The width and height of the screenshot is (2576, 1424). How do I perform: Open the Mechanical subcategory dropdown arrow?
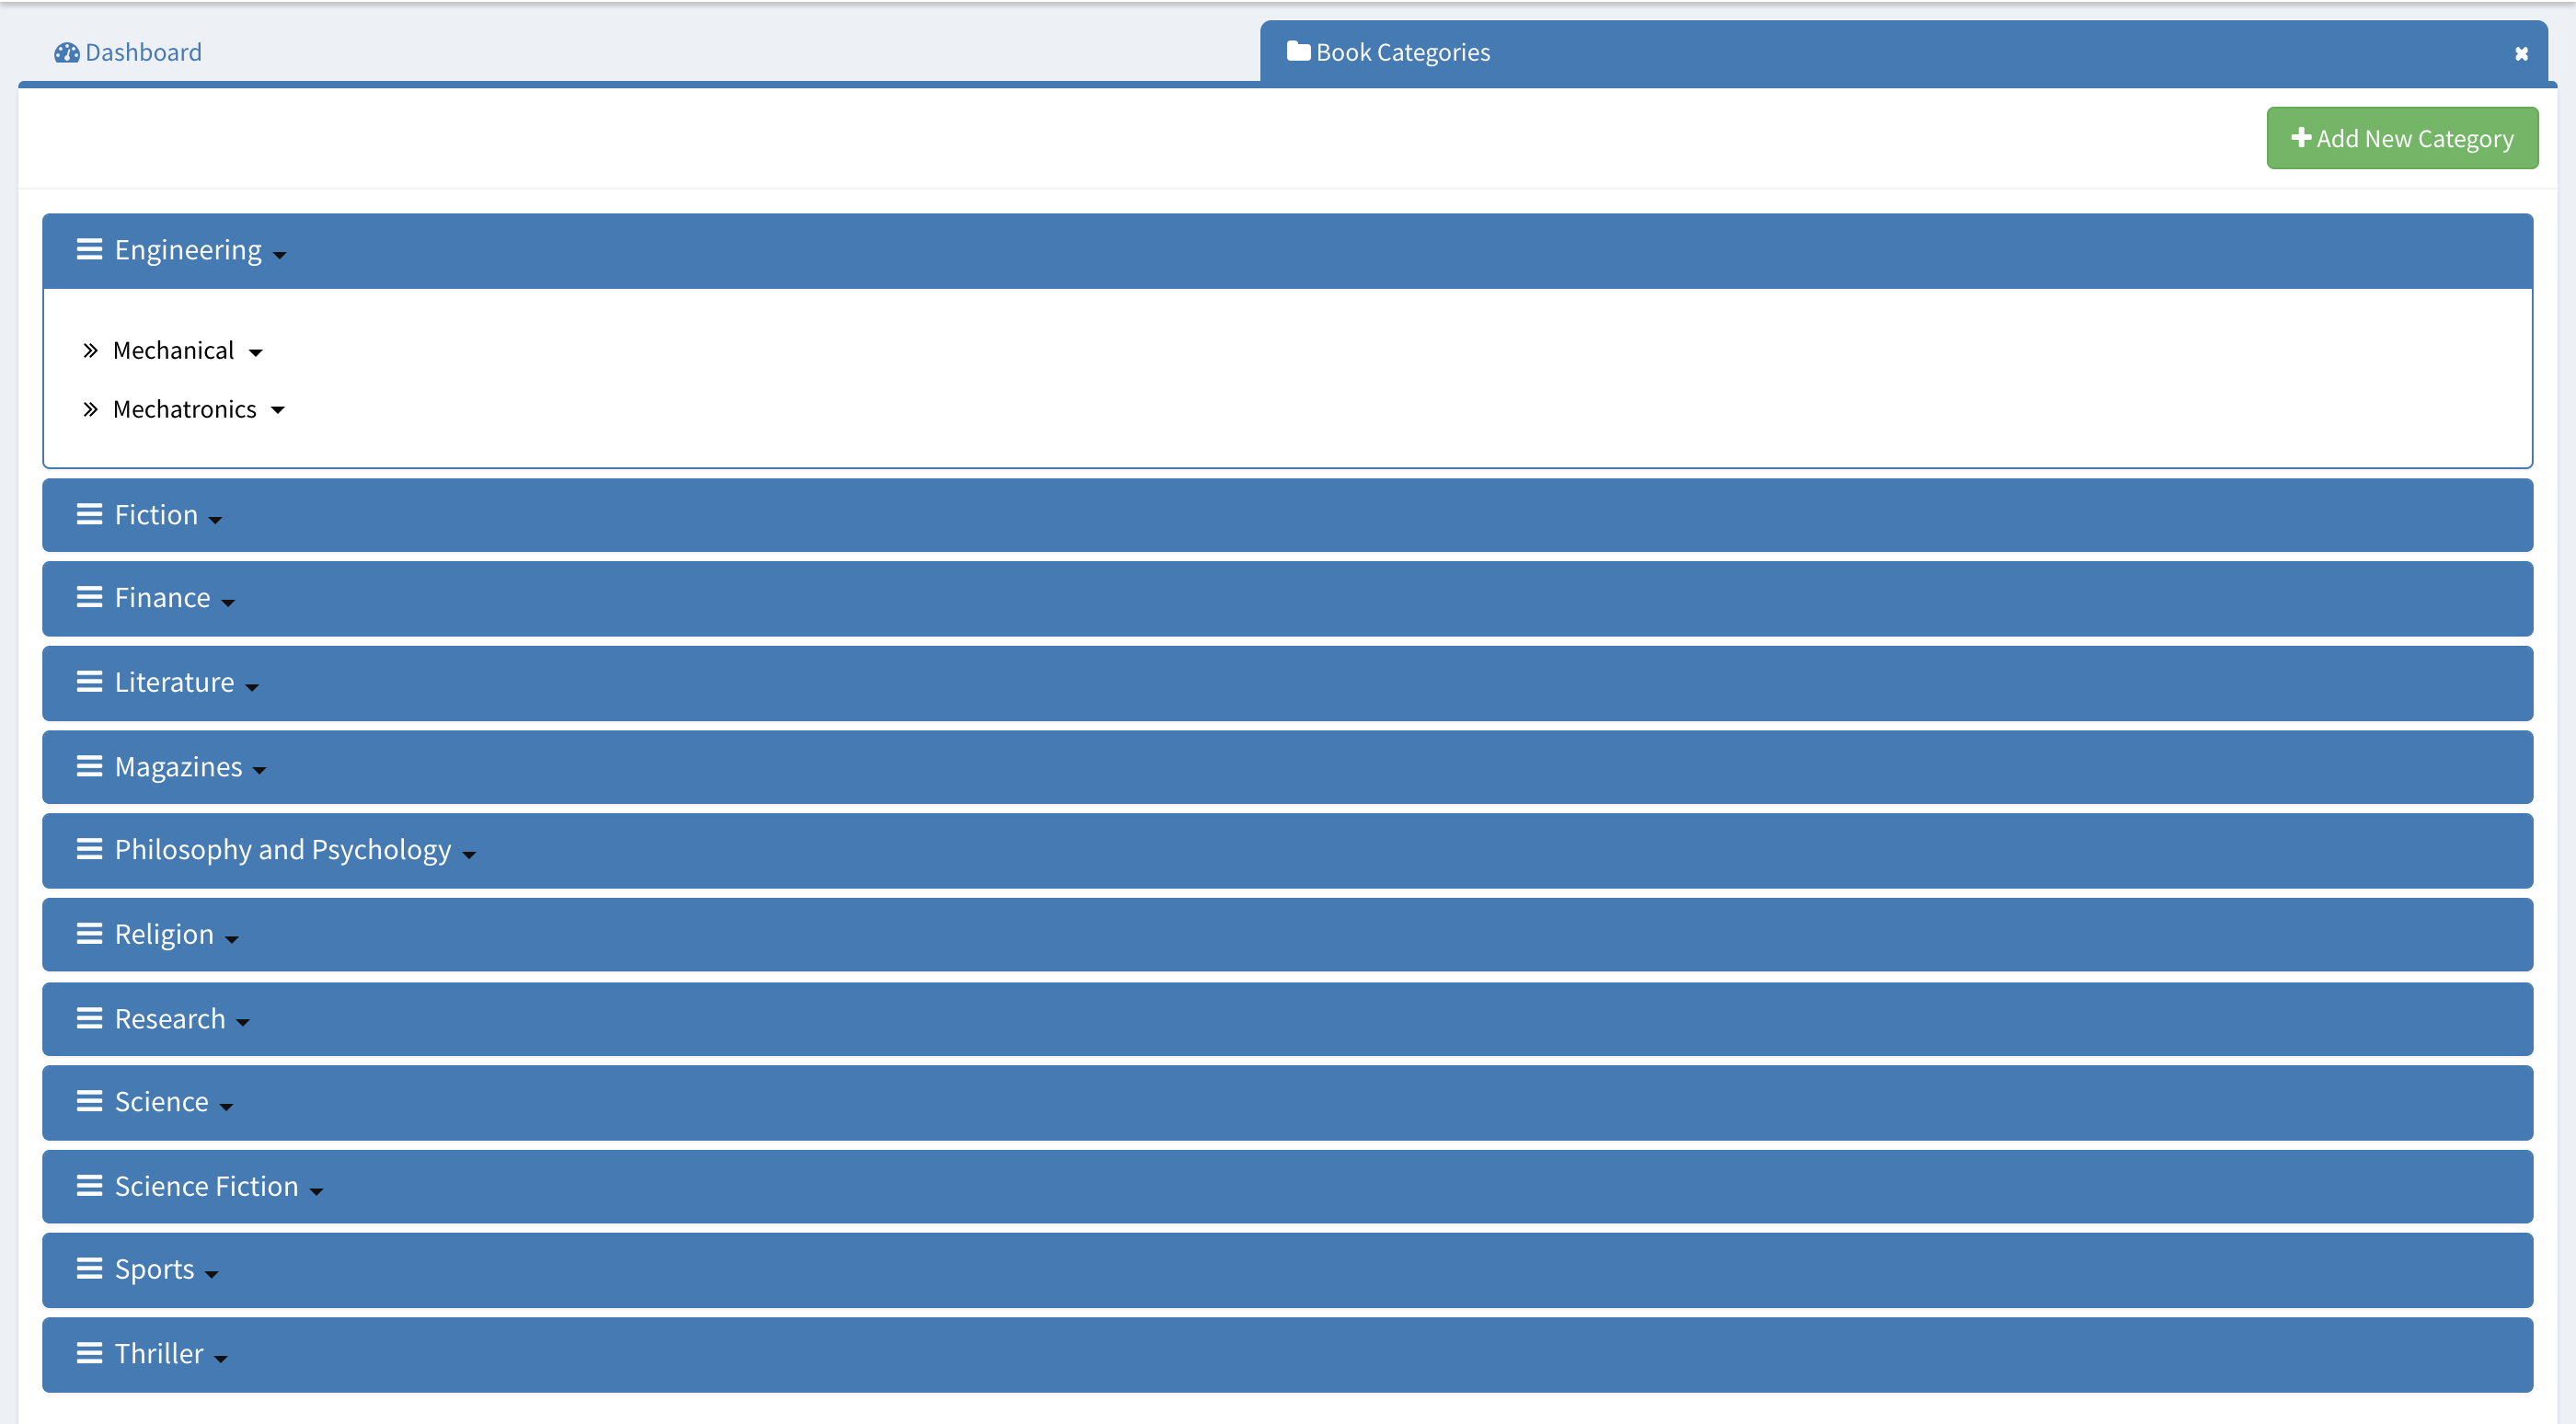tap(256, 353)
